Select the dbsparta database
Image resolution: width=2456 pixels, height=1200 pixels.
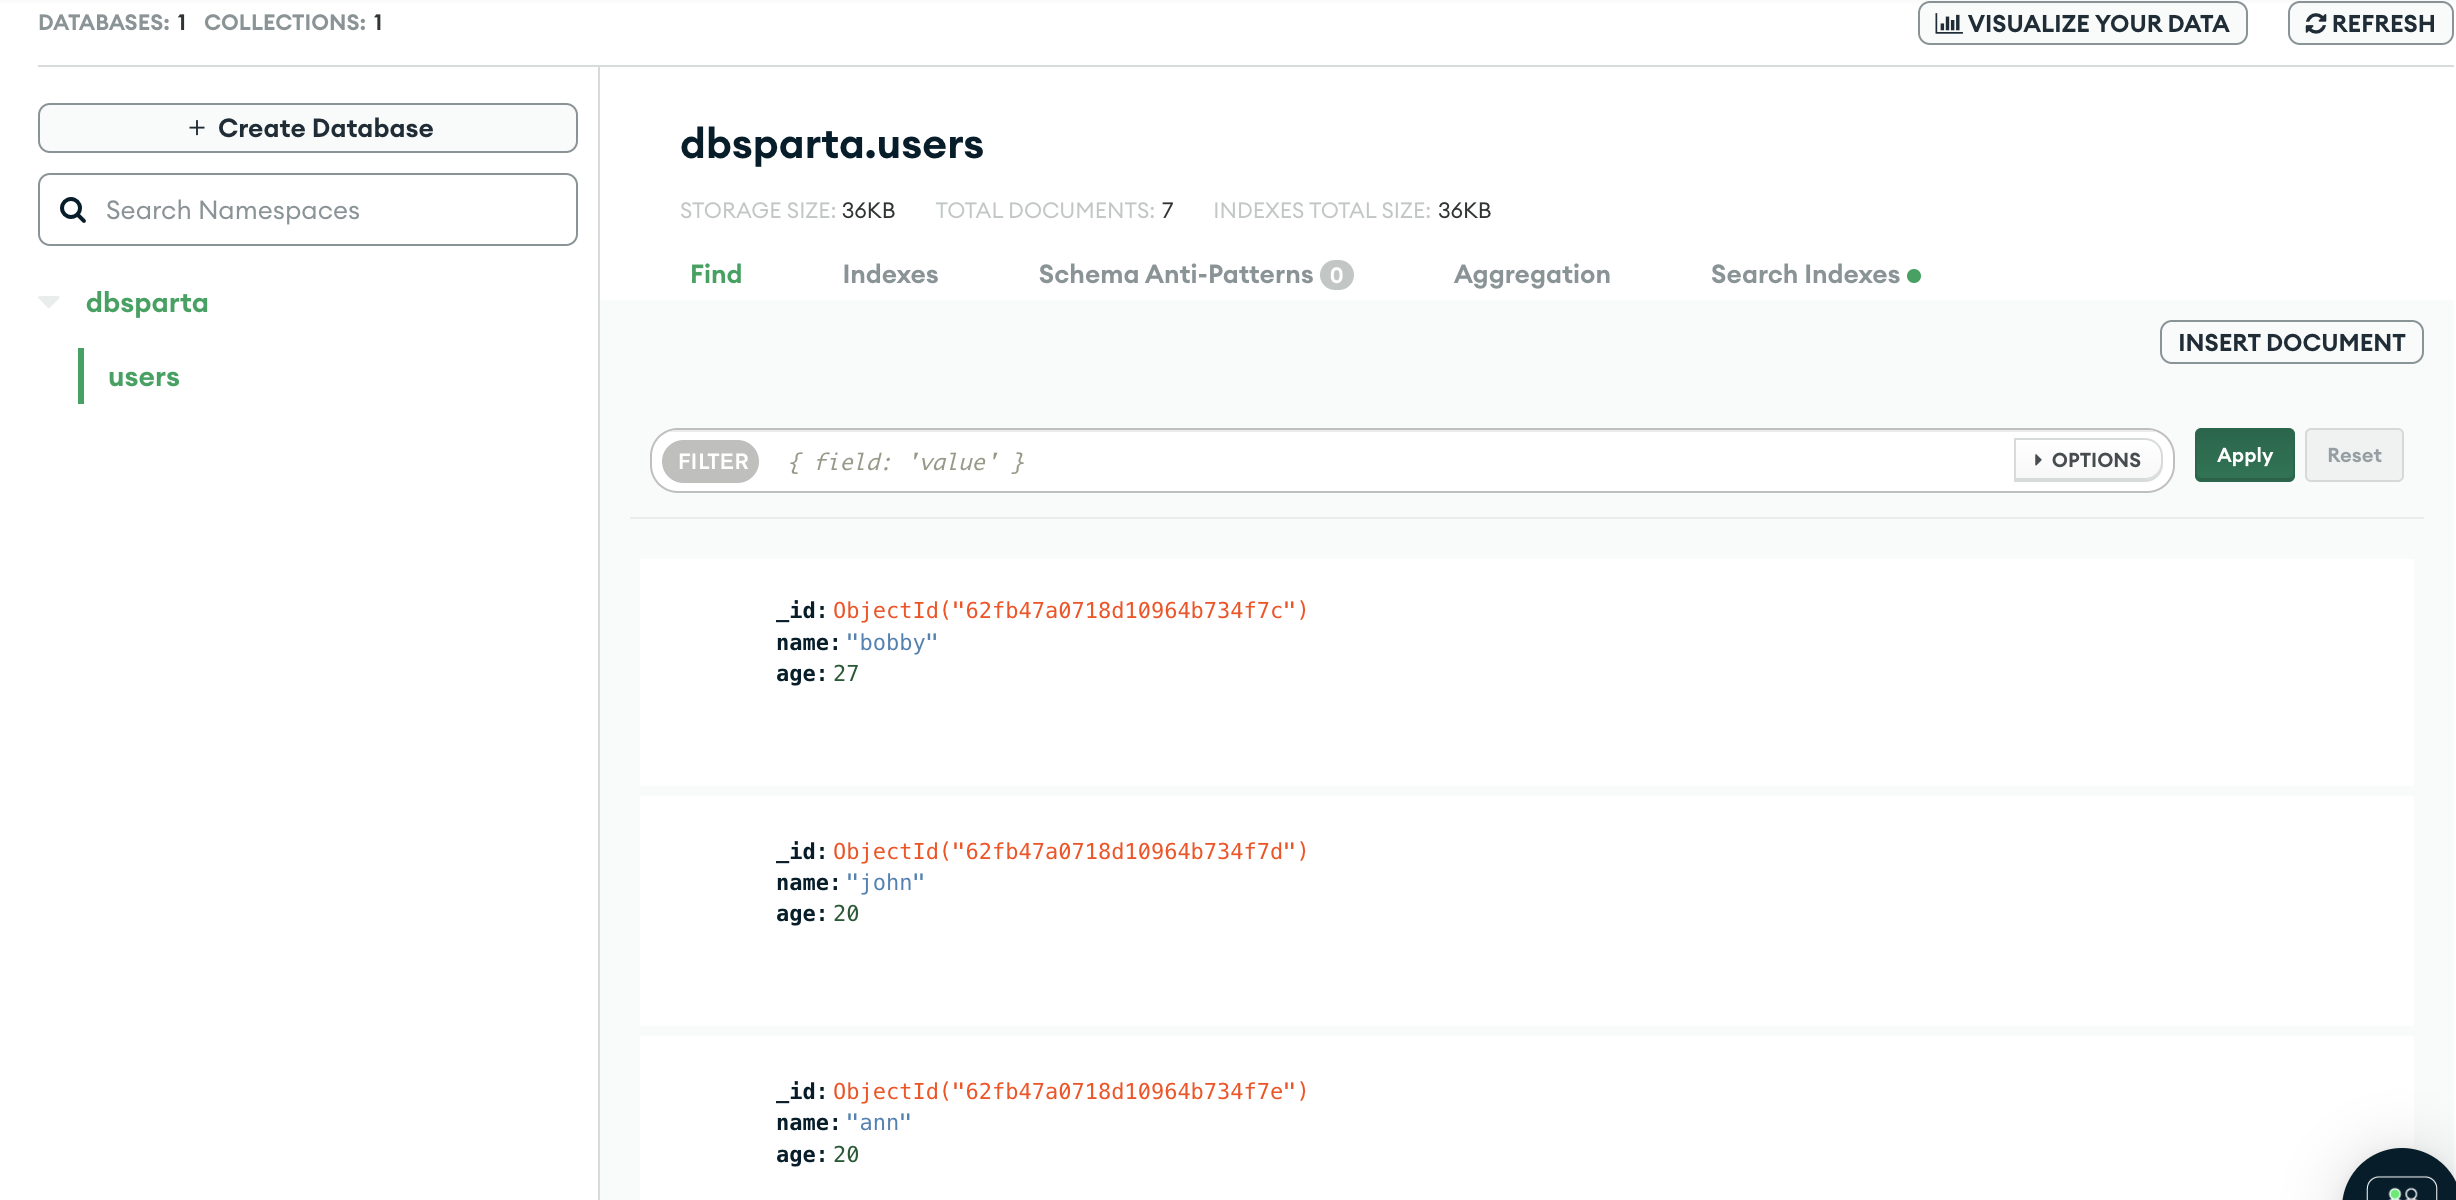pos(147,302)
